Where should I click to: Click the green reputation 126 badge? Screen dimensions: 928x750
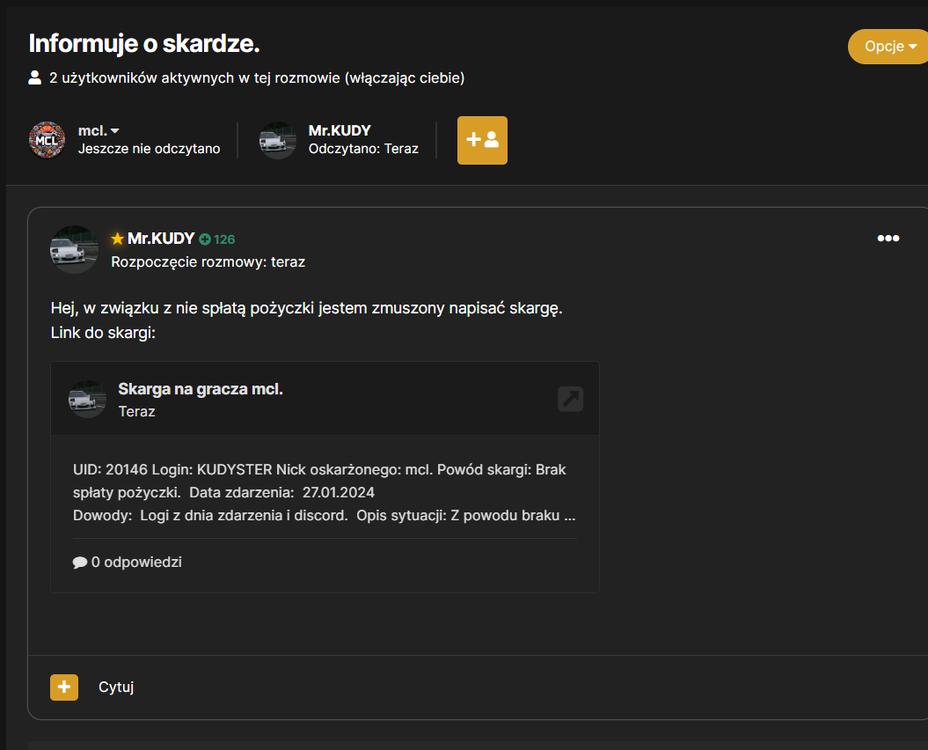coord(217,239)
